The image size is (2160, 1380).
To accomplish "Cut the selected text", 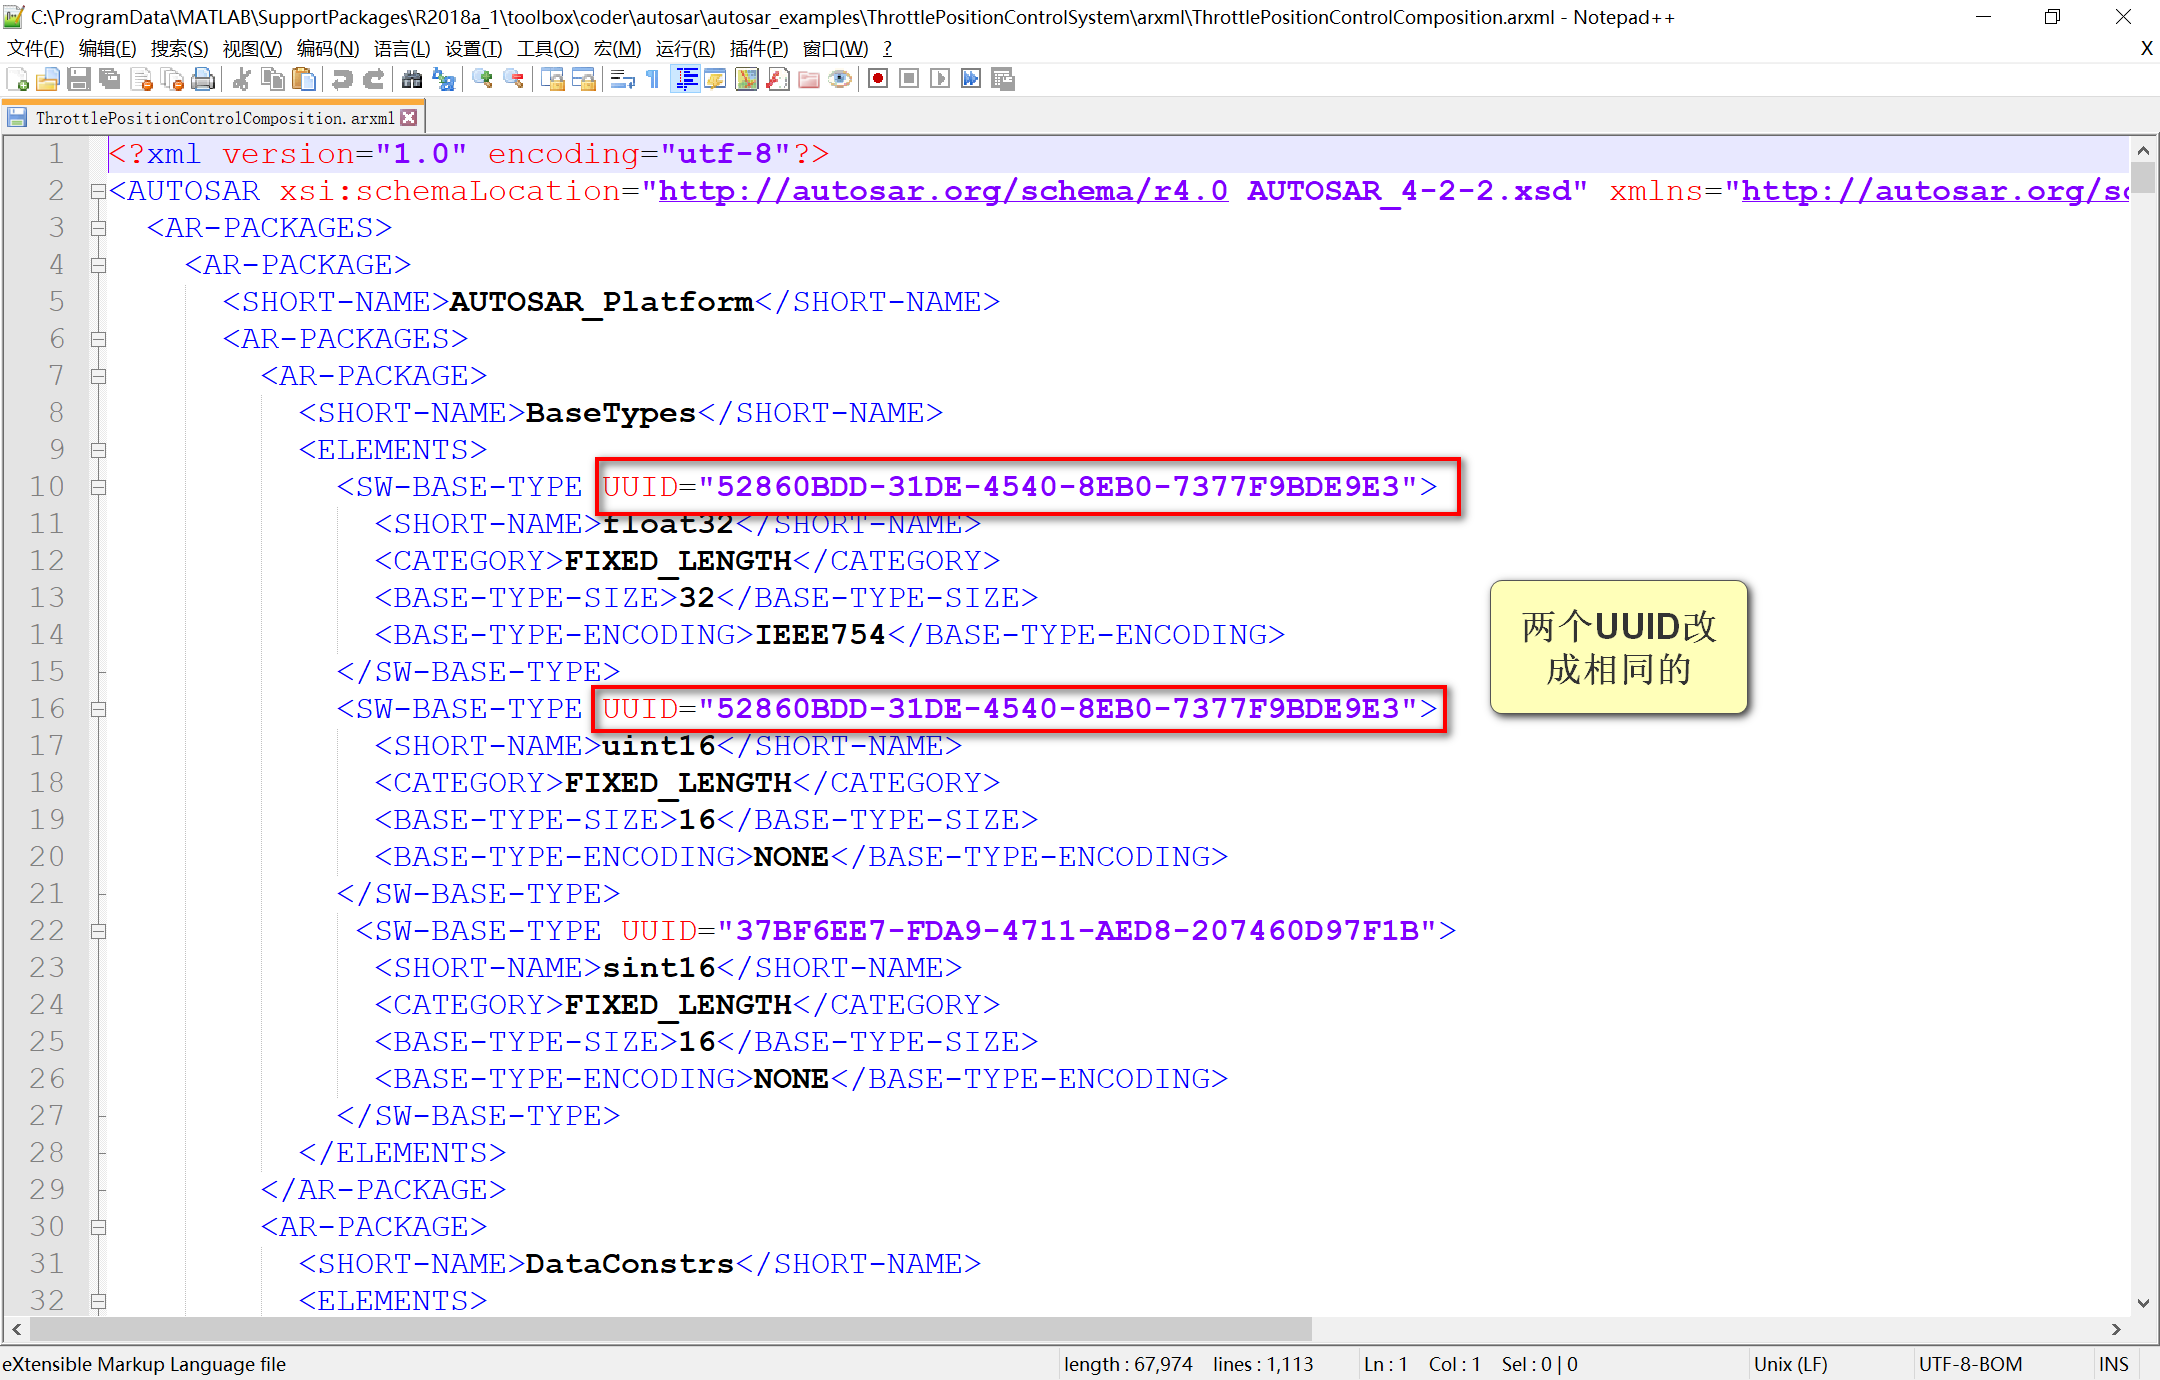I will [x=241, y=79].
